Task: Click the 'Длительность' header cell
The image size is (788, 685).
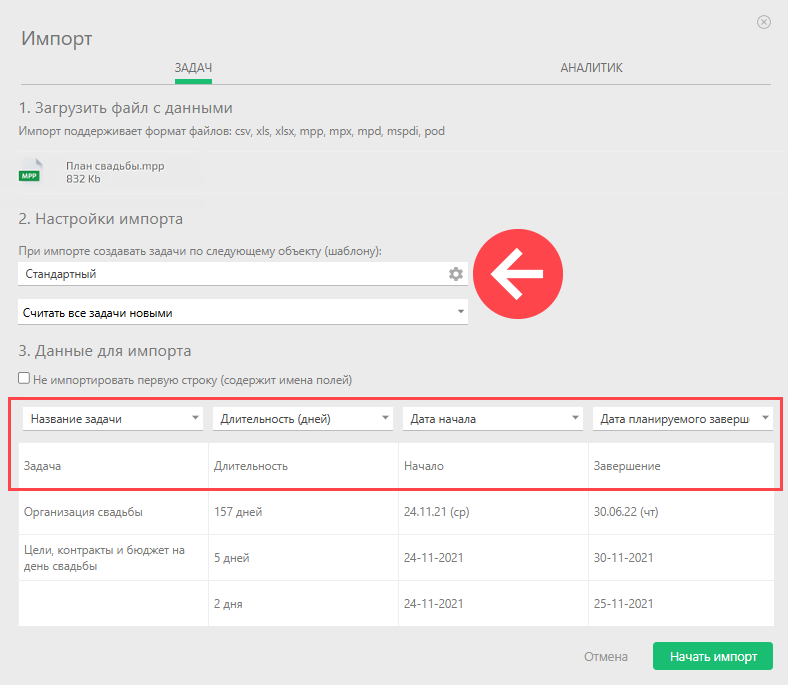Action: [304, 466]
